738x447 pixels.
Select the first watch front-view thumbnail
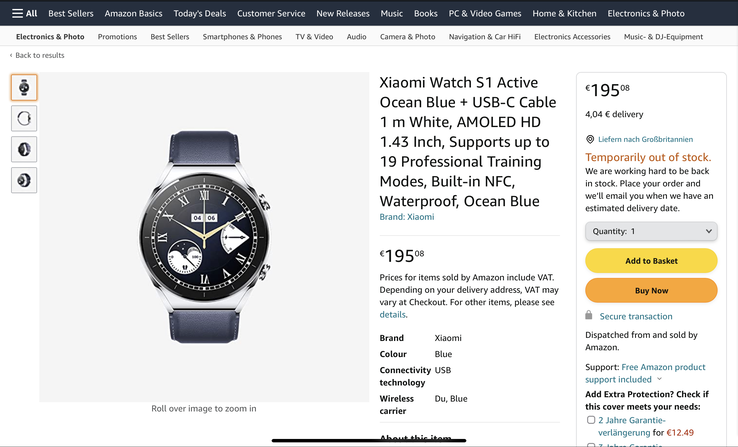click(x=24, y=87)
